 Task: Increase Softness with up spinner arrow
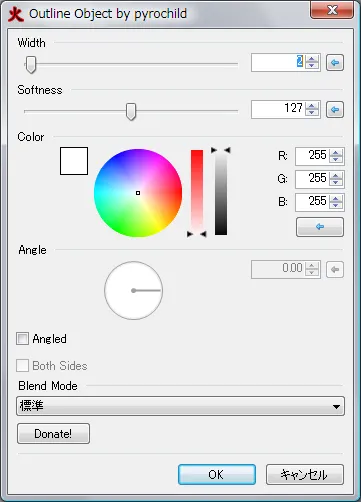coord(312,106)
